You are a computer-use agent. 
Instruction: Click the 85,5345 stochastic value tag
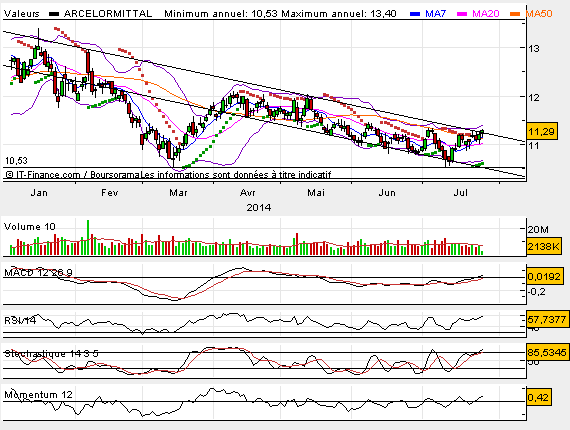(x=547, y=352)
